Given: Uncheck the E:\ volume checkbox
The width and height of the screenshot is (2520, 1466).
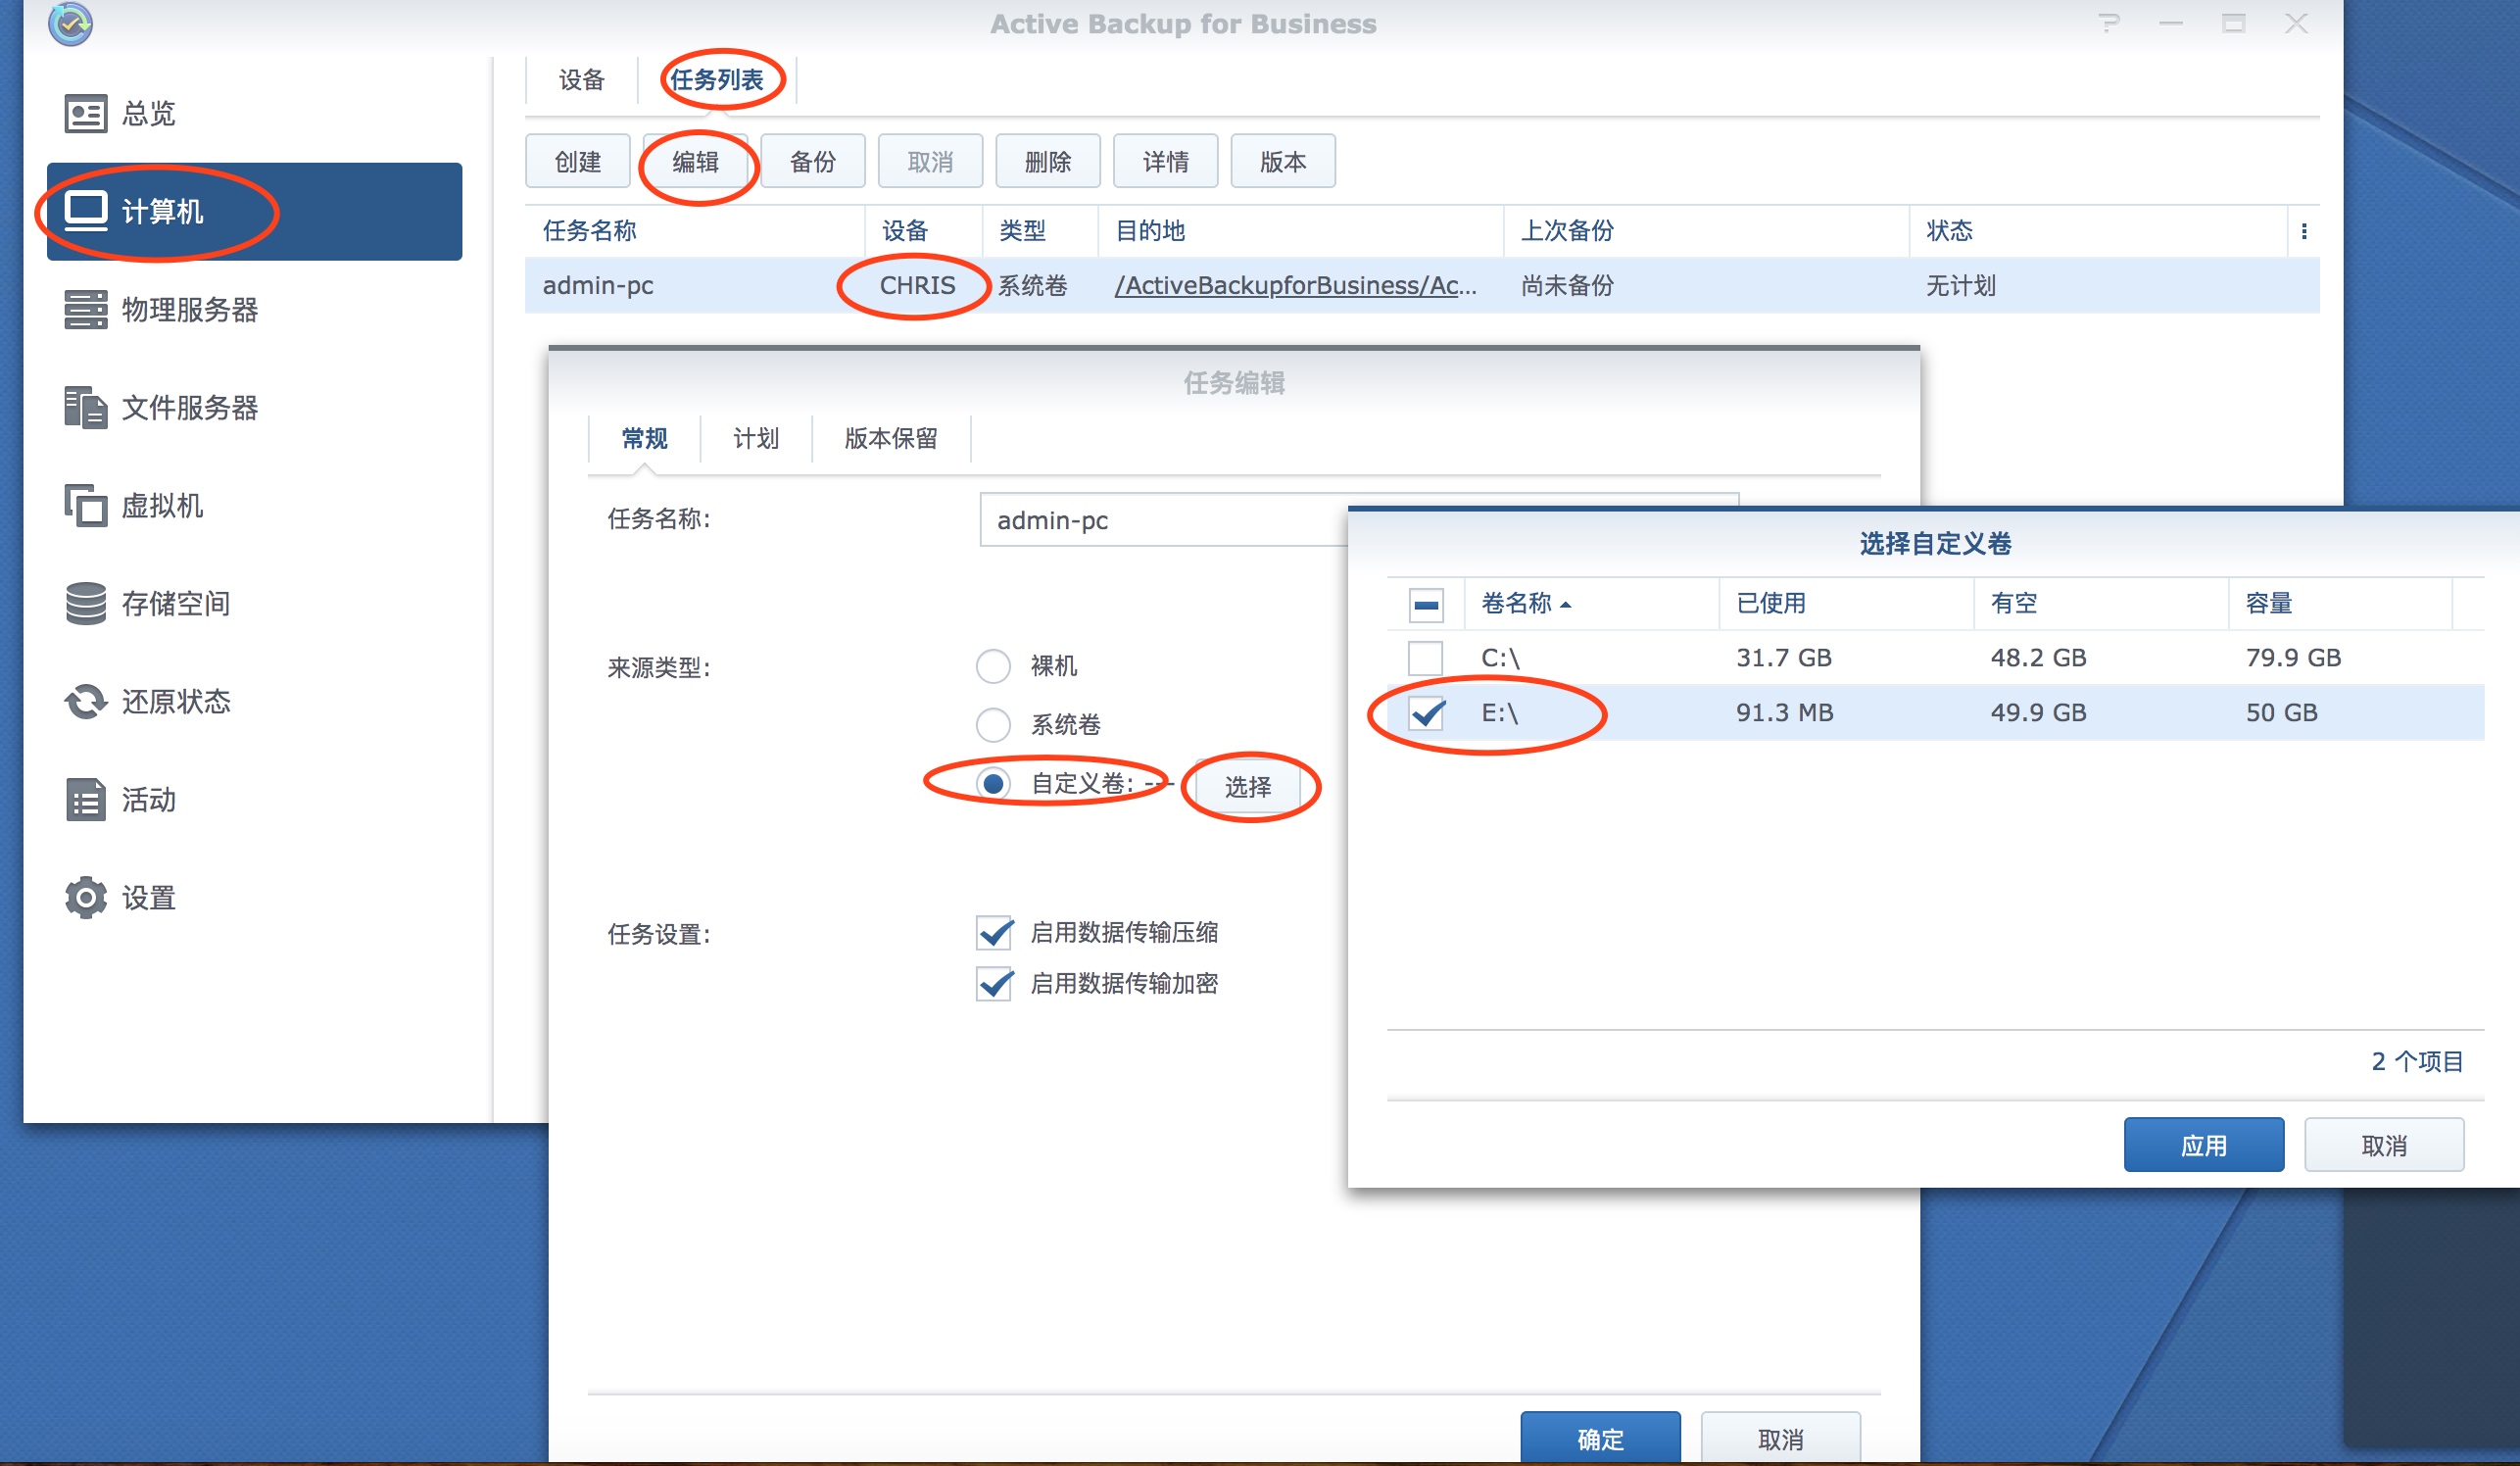Looking at the screenshot, I should point(1426,713).
